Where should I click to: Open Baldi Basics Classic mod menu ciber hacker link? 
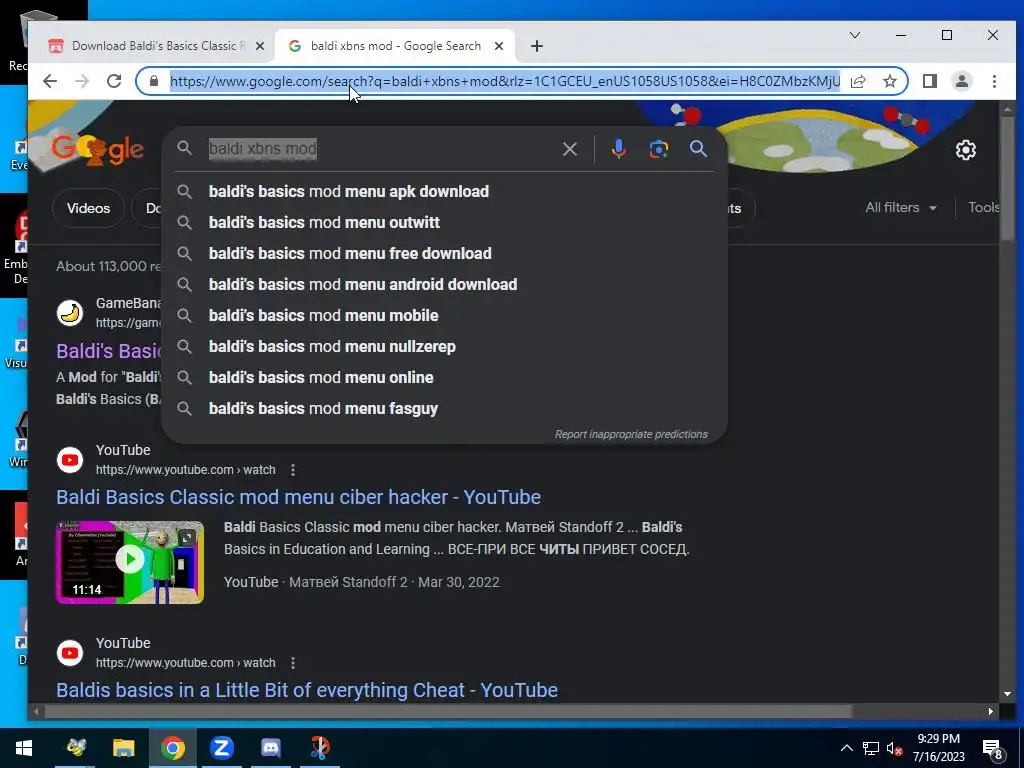tap(298, 497)
